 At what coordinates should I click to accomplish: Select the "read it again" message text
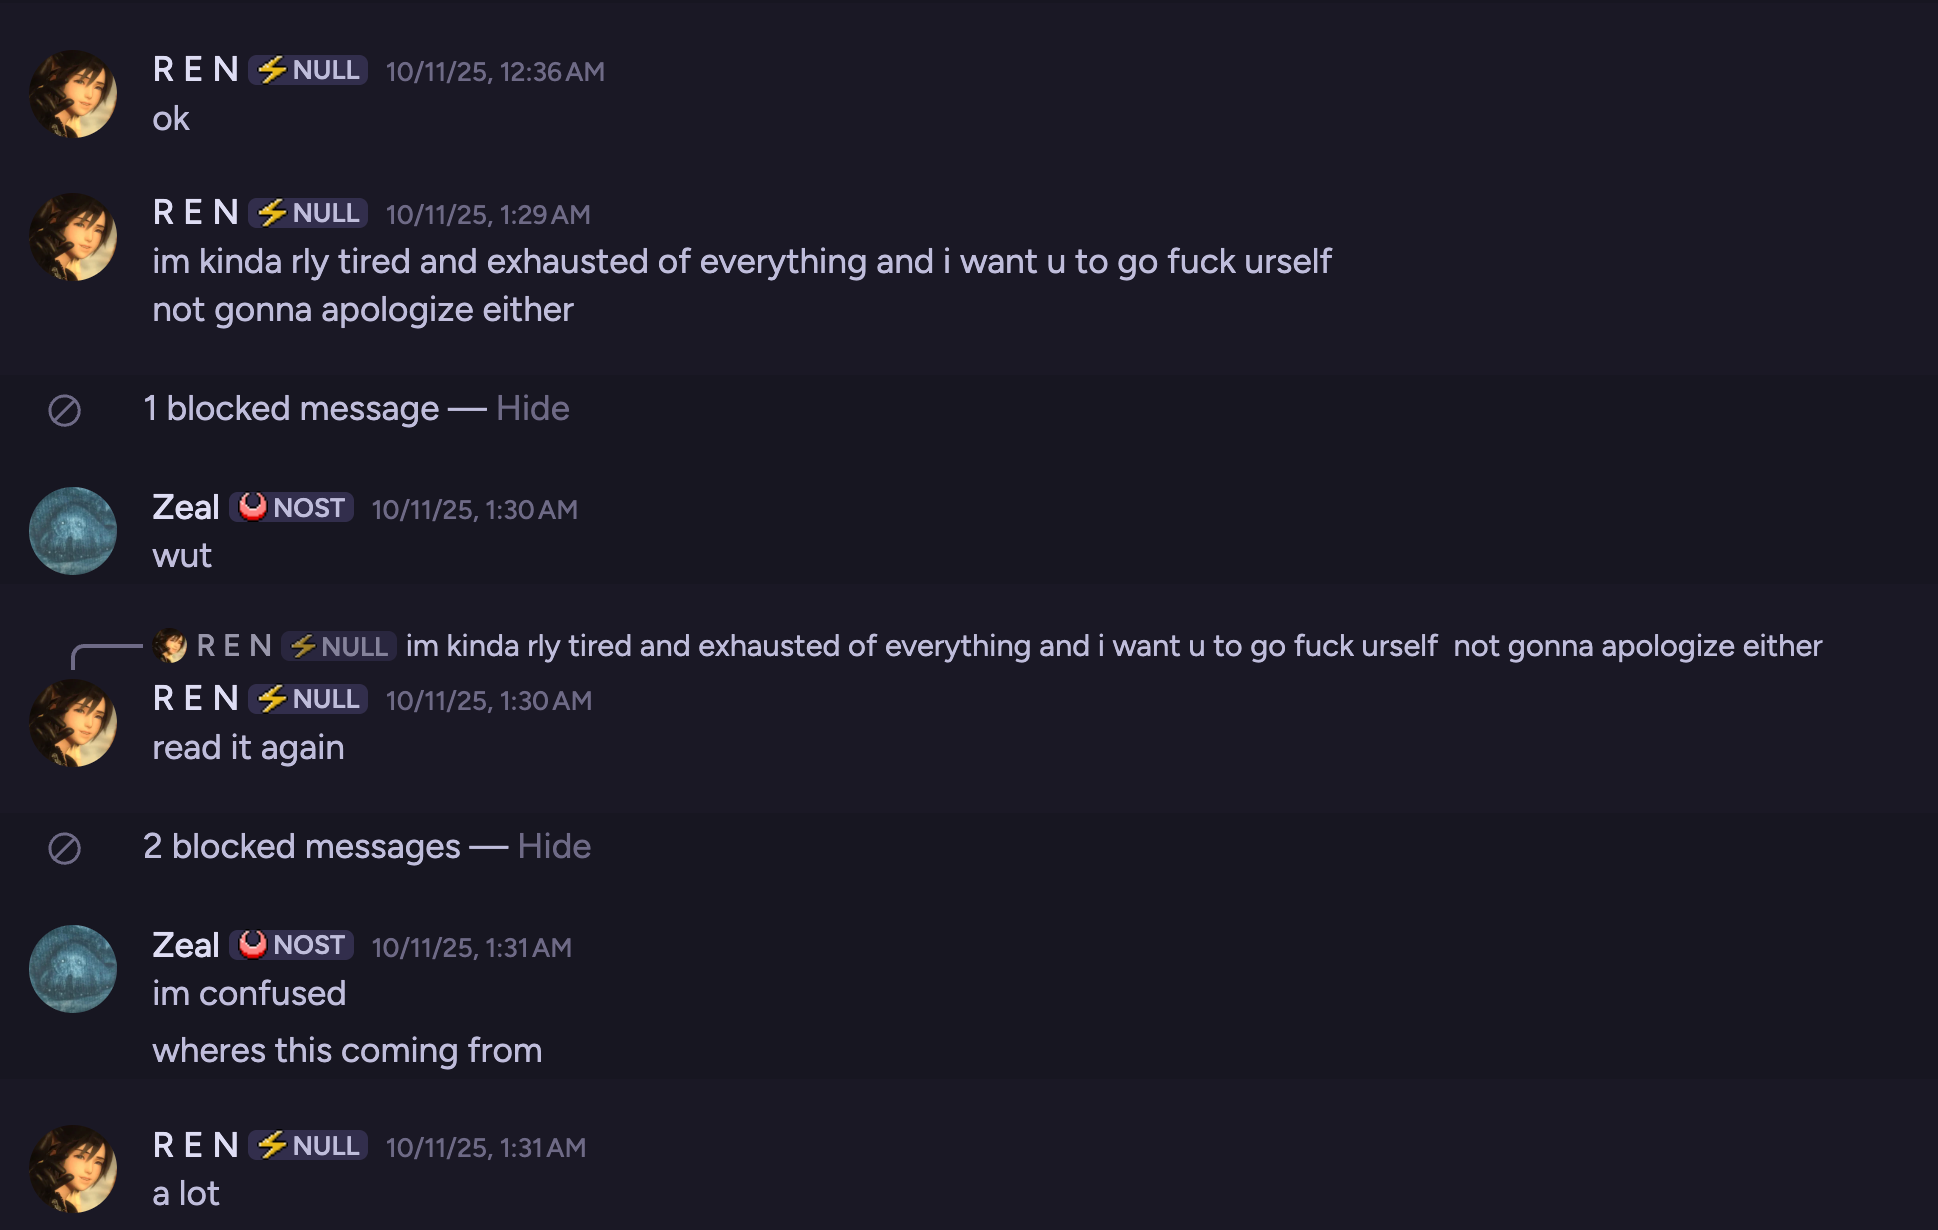[249, 746]
